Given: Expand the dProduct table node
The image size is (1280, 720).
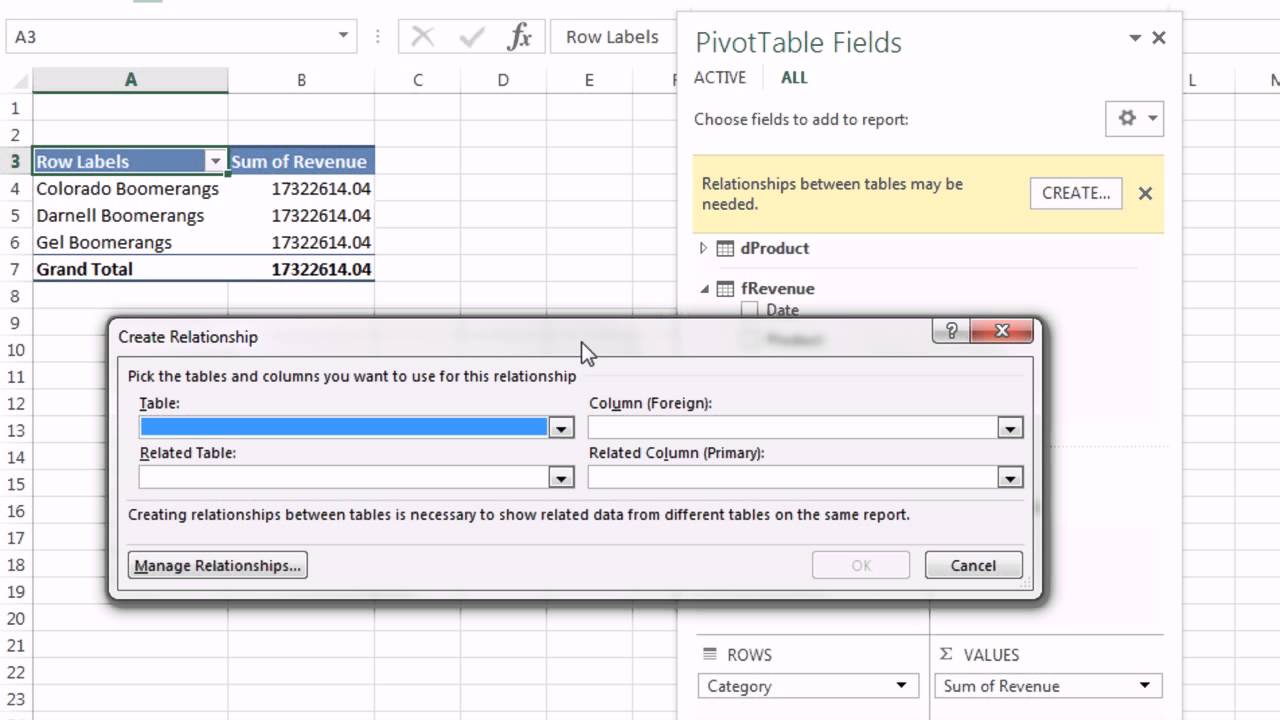Looking at the screenshot, I should pos(703,248).
